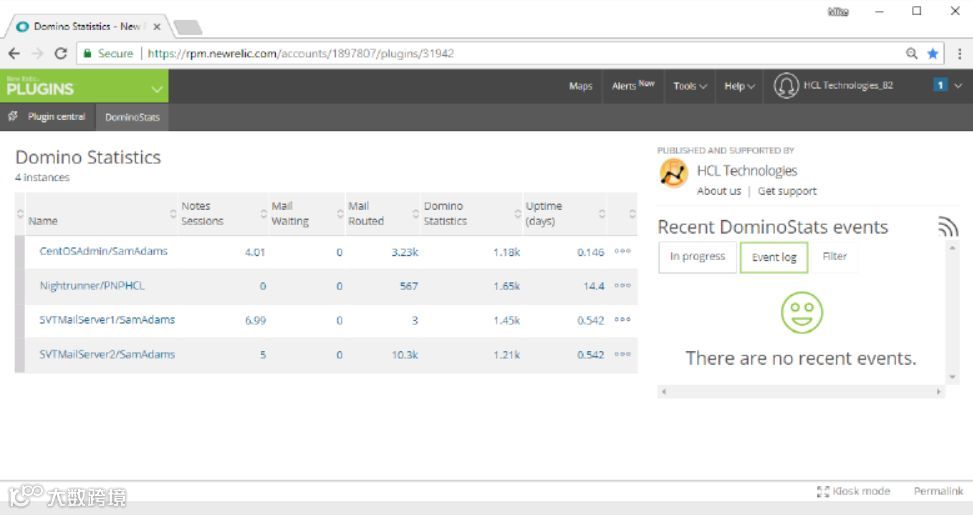Click Notes Sessions value 6.99

[x=255, y=321]
